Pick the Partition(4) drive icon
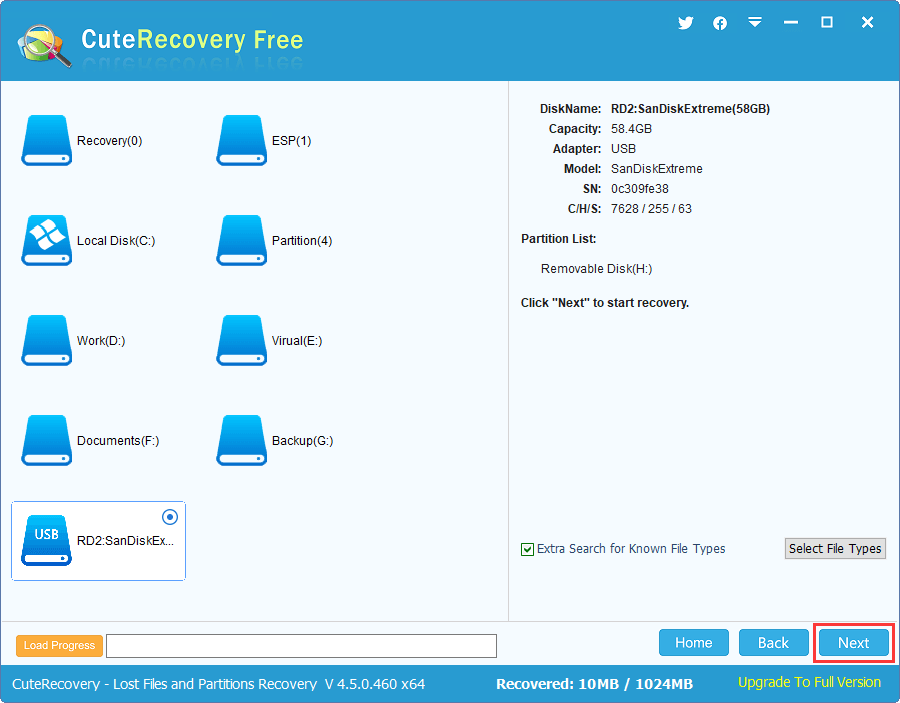This screenshot has width=900, height=703. pos(241,240)
